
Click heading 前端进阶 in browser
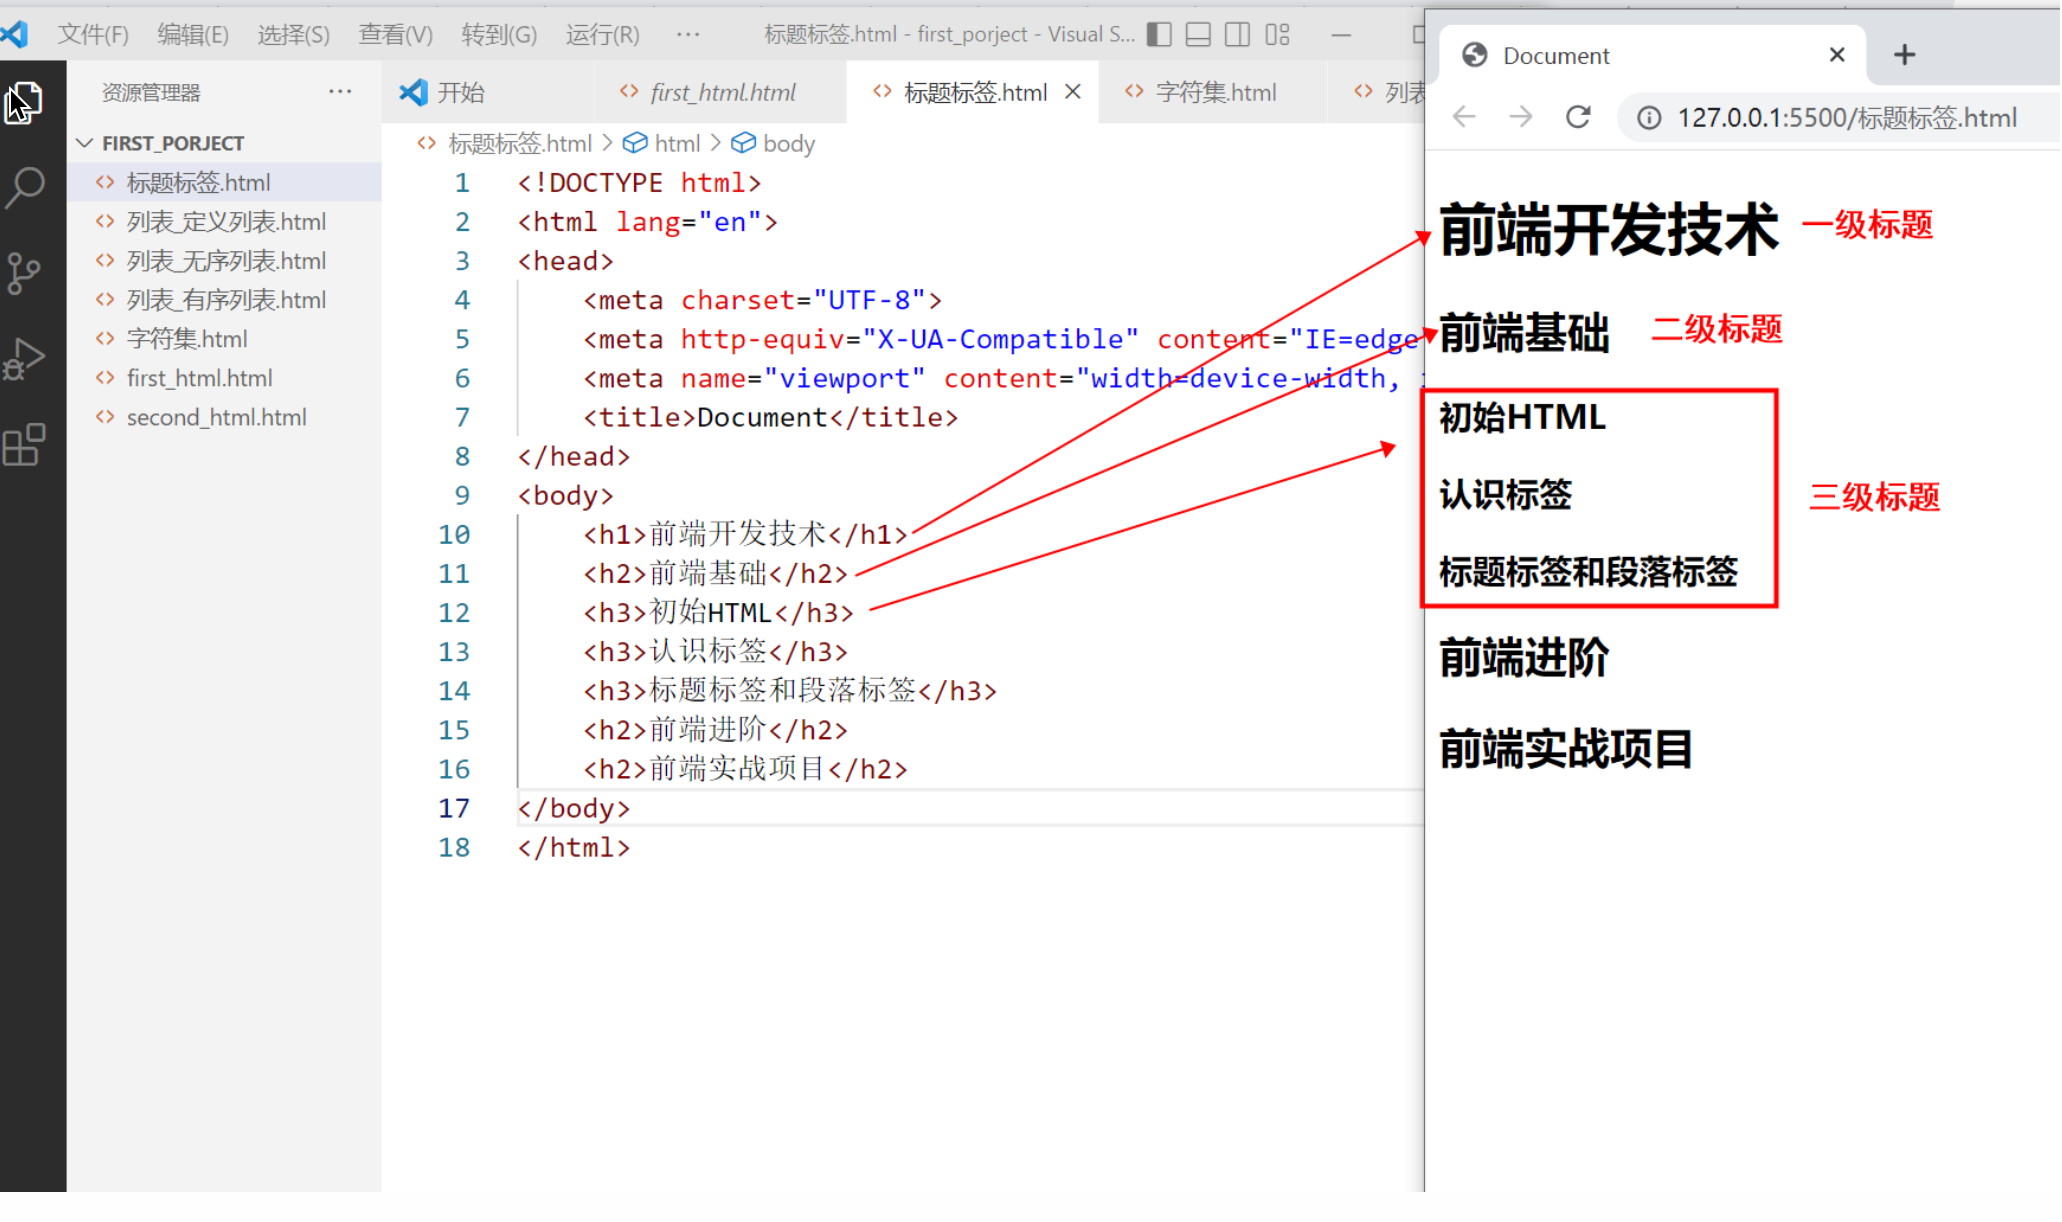point(1524,658)
